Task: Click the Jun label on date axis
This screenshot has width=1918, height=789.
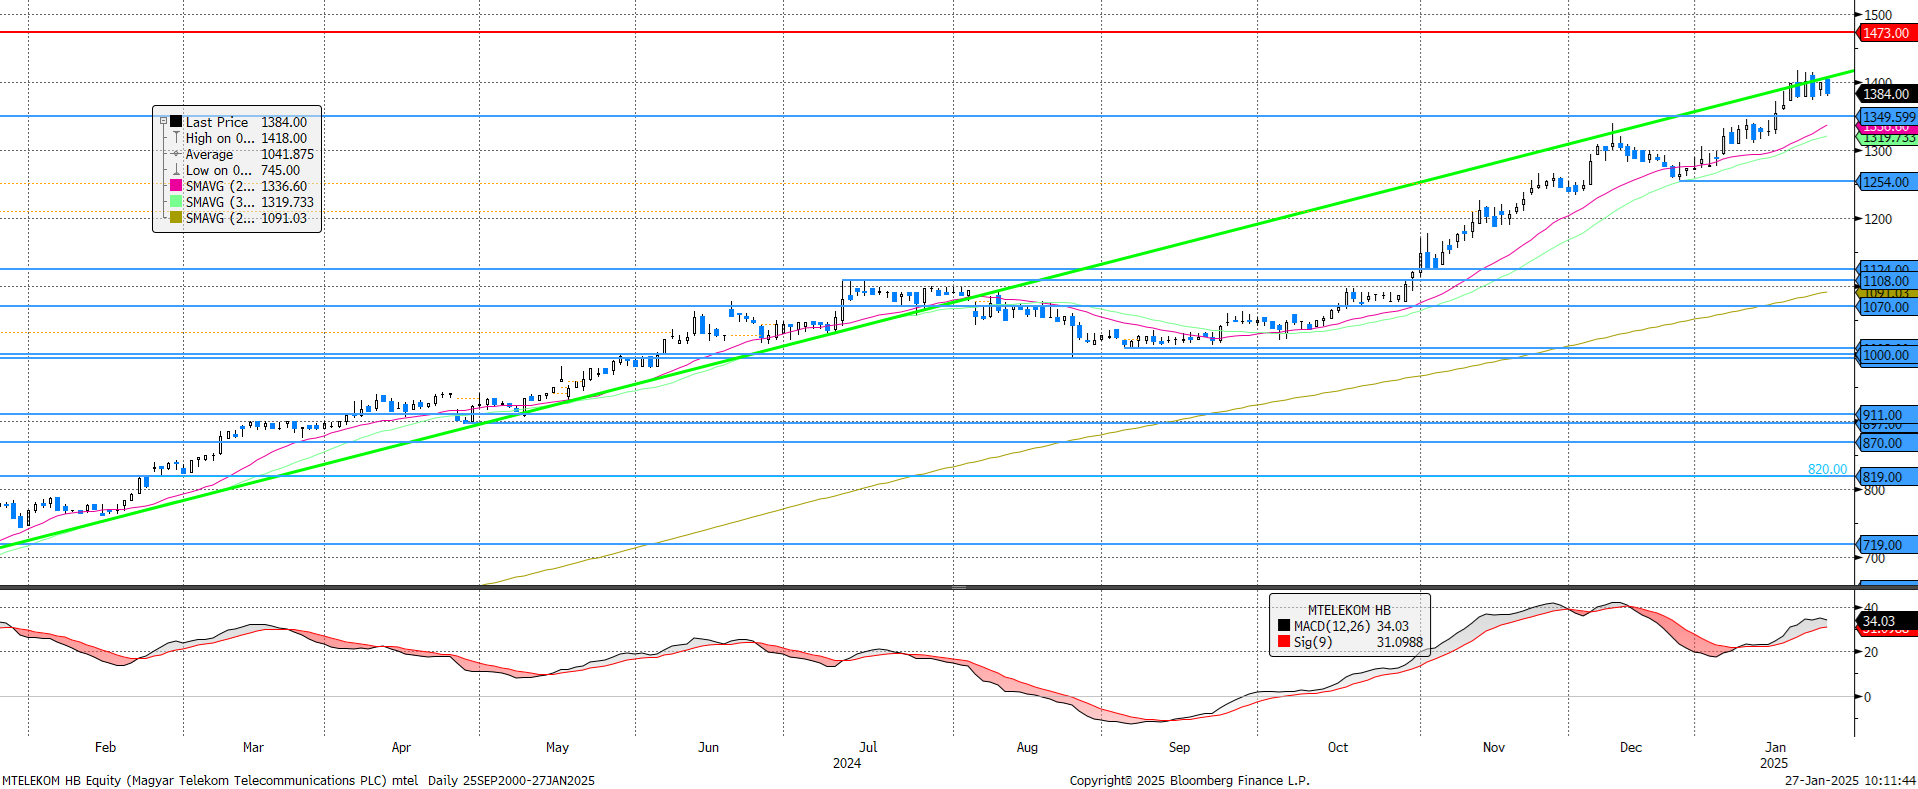Action: pyautogui.click(x=708, y=747)
